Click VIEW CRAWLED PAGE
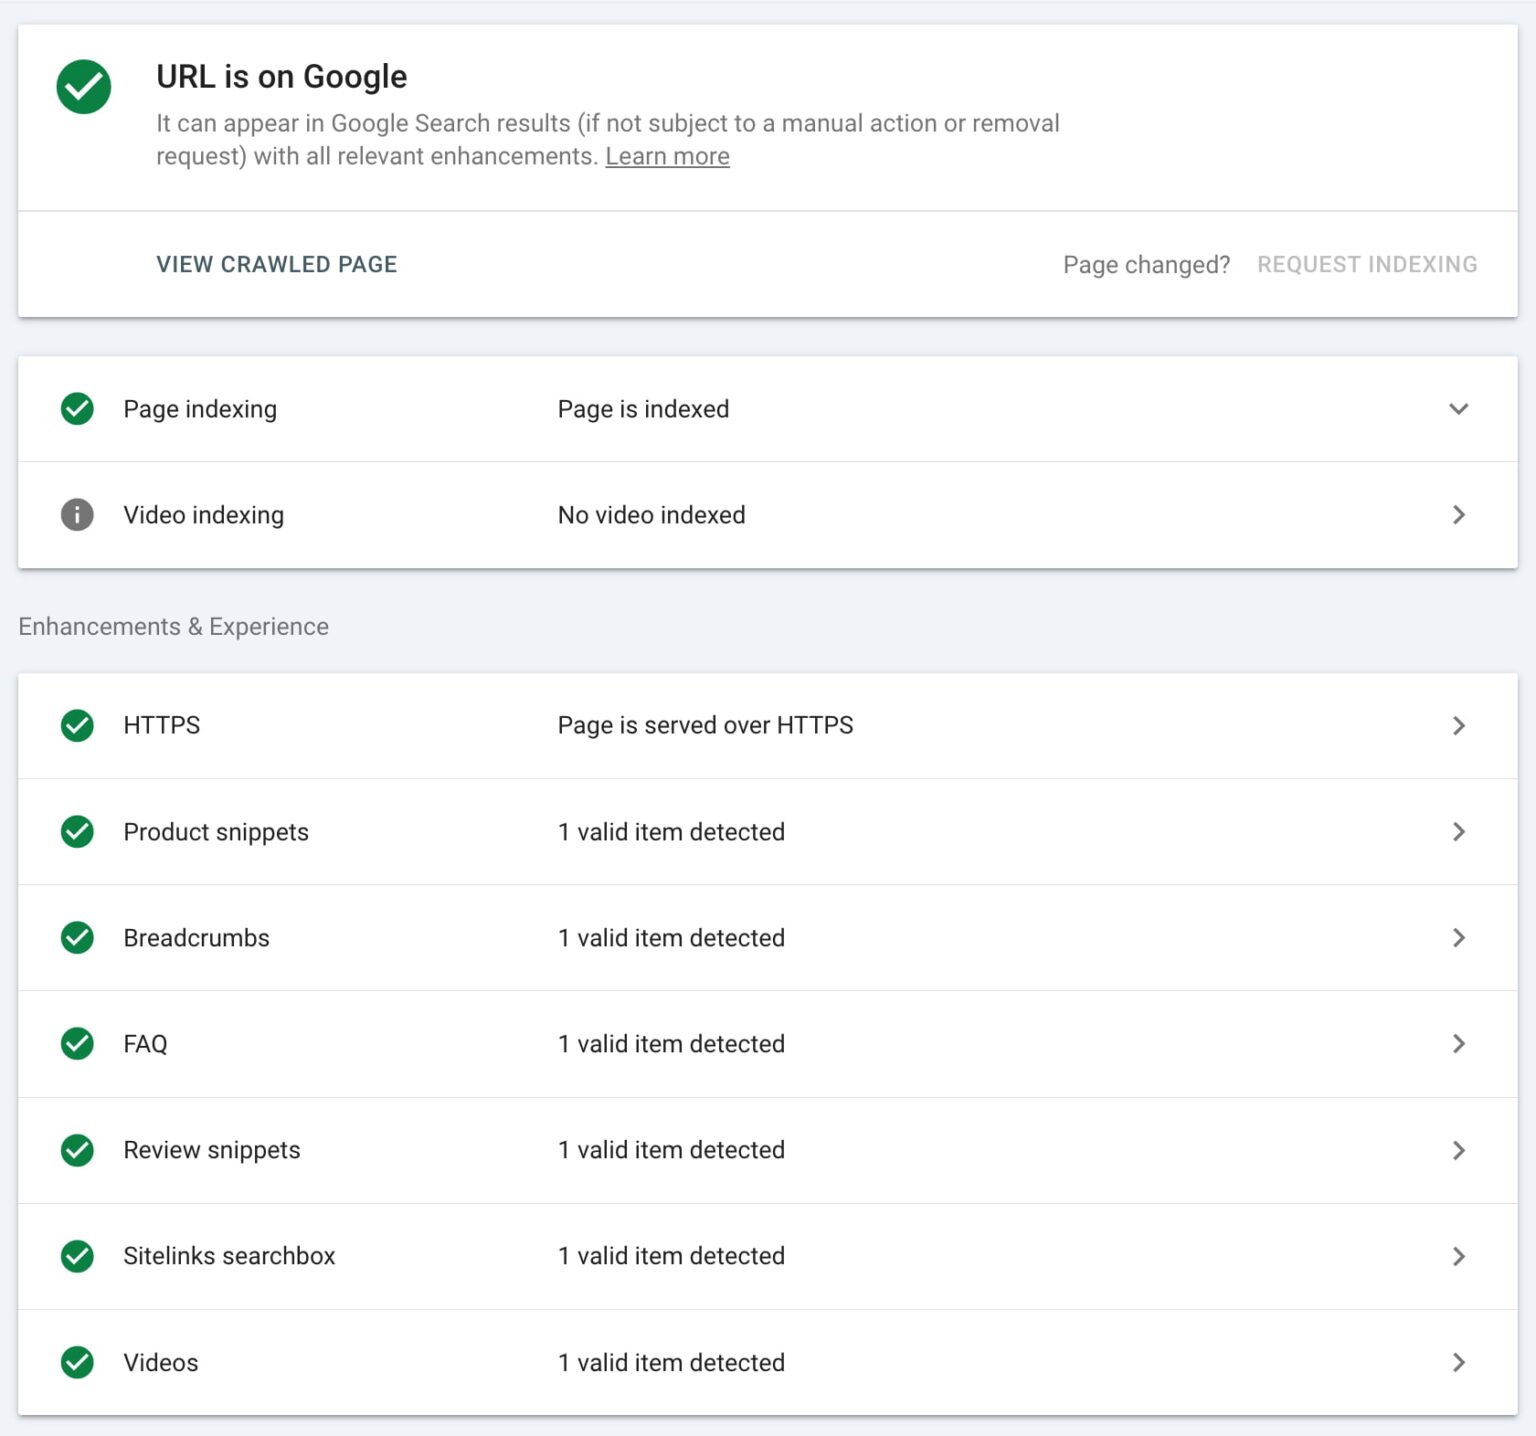This screenshot has width=1536, height=1436. [x=276, y=264]
